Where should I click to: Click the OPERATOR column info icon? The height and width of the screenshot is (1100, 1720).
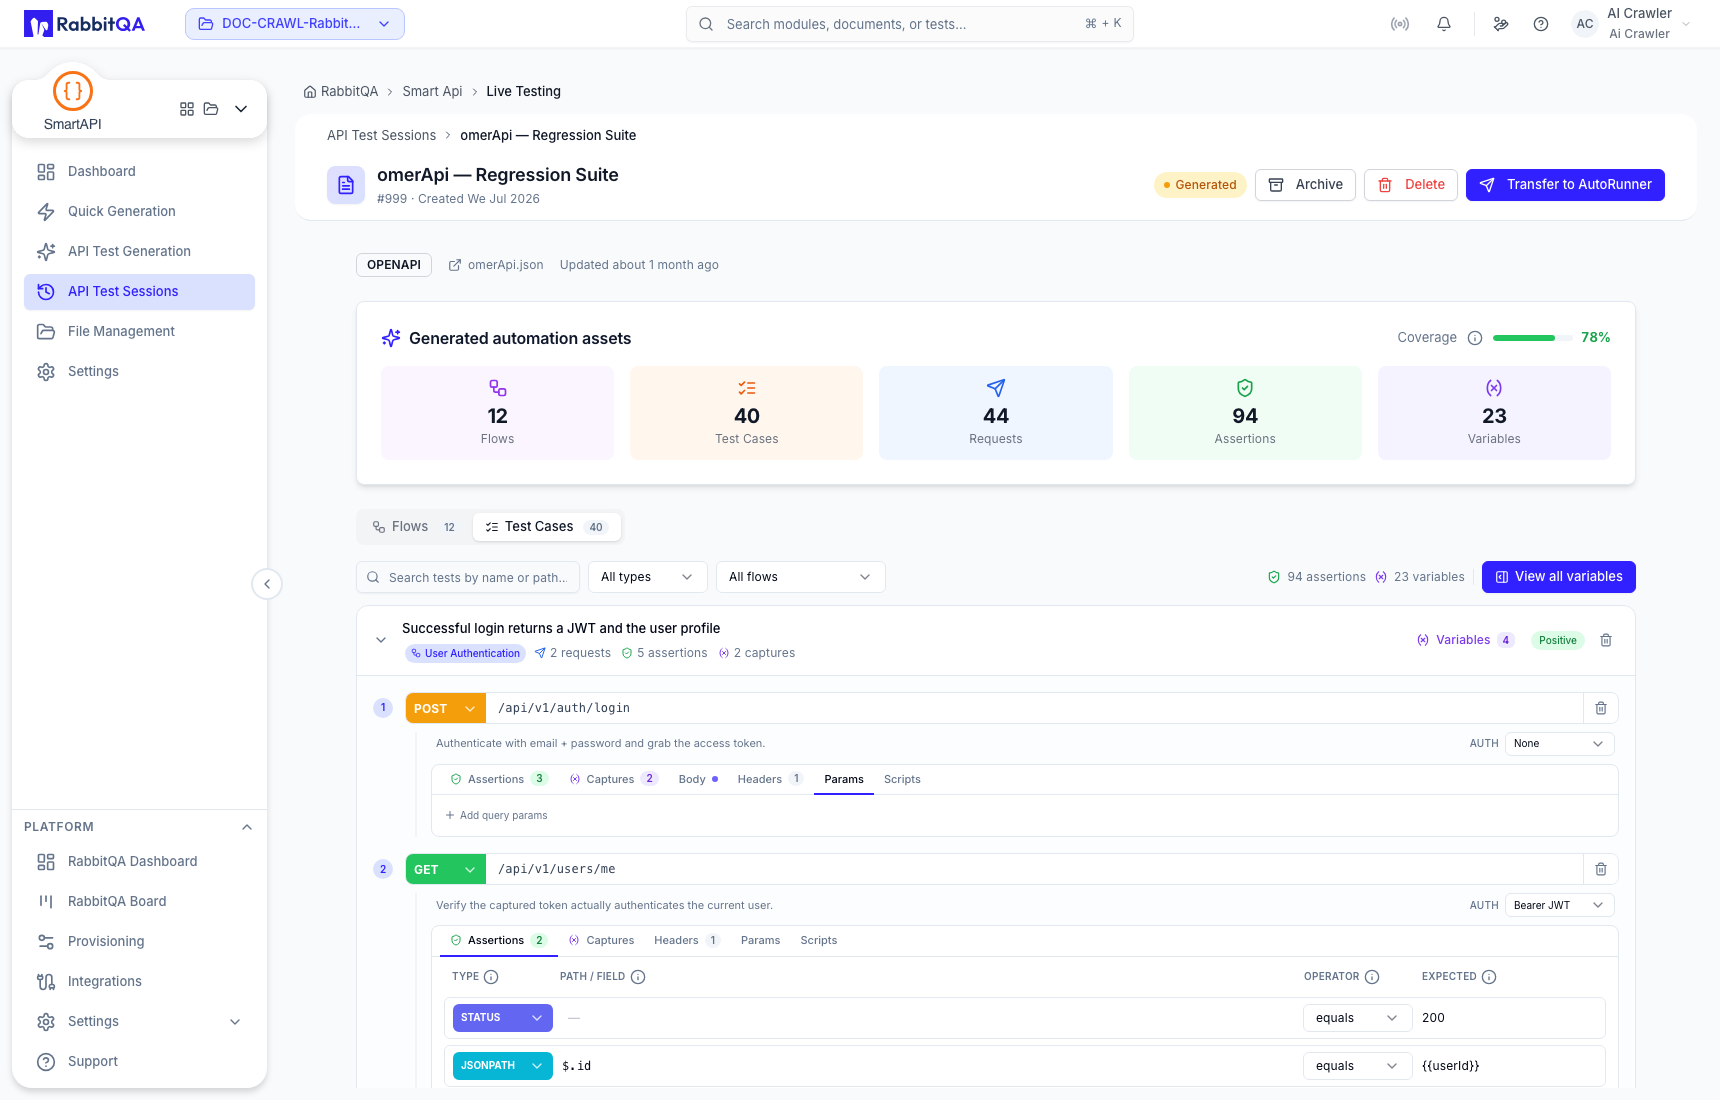(1372, 977)
